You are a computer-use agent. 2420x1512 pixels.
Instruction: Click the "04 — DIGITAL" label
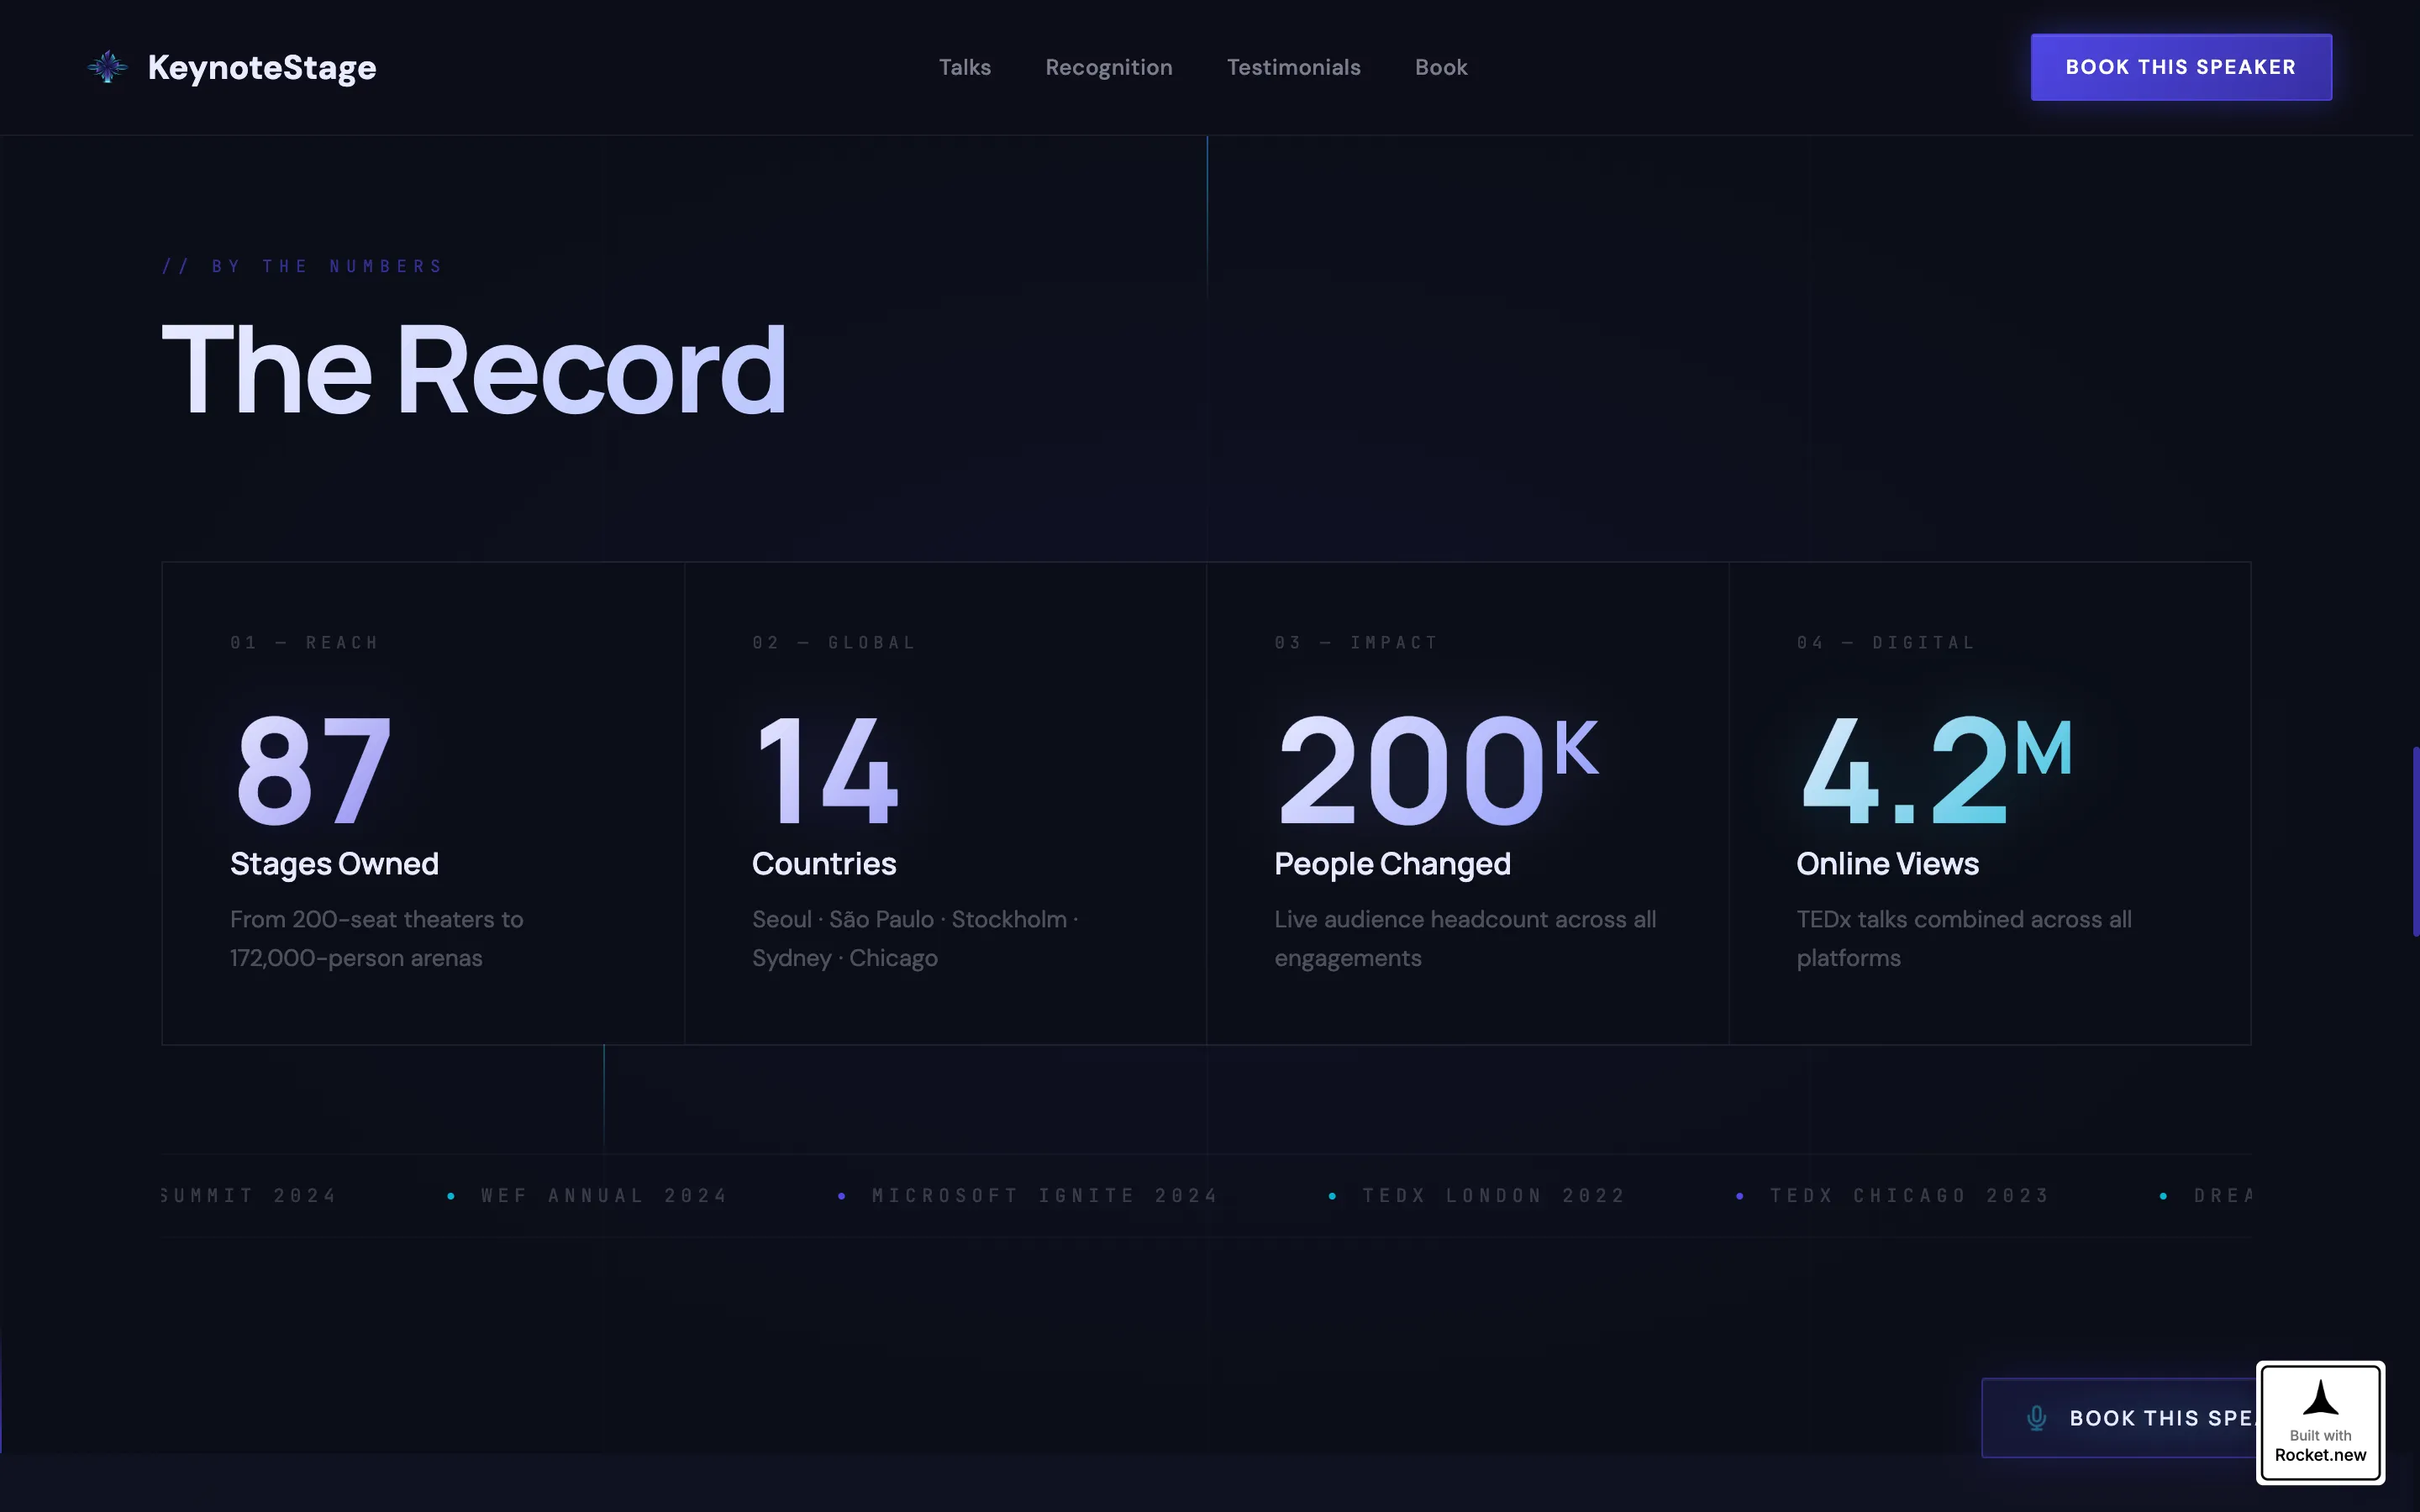1886,642
